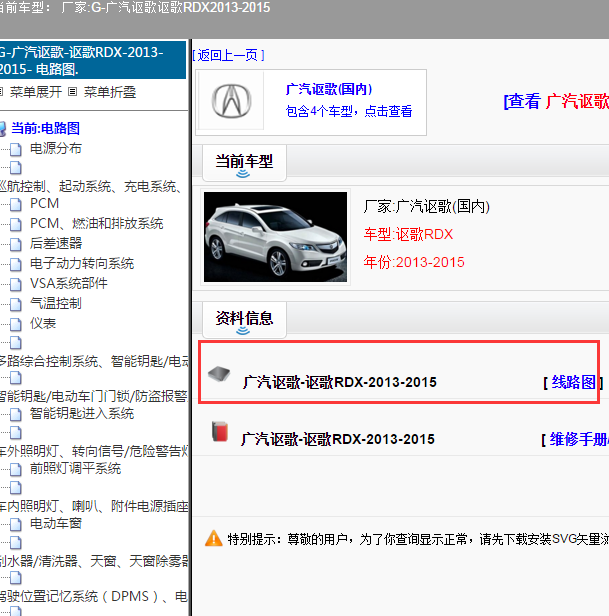
Task: Collapse all menus with 菜单折叠
Action: pyautogui.click(x=110, y=92)
